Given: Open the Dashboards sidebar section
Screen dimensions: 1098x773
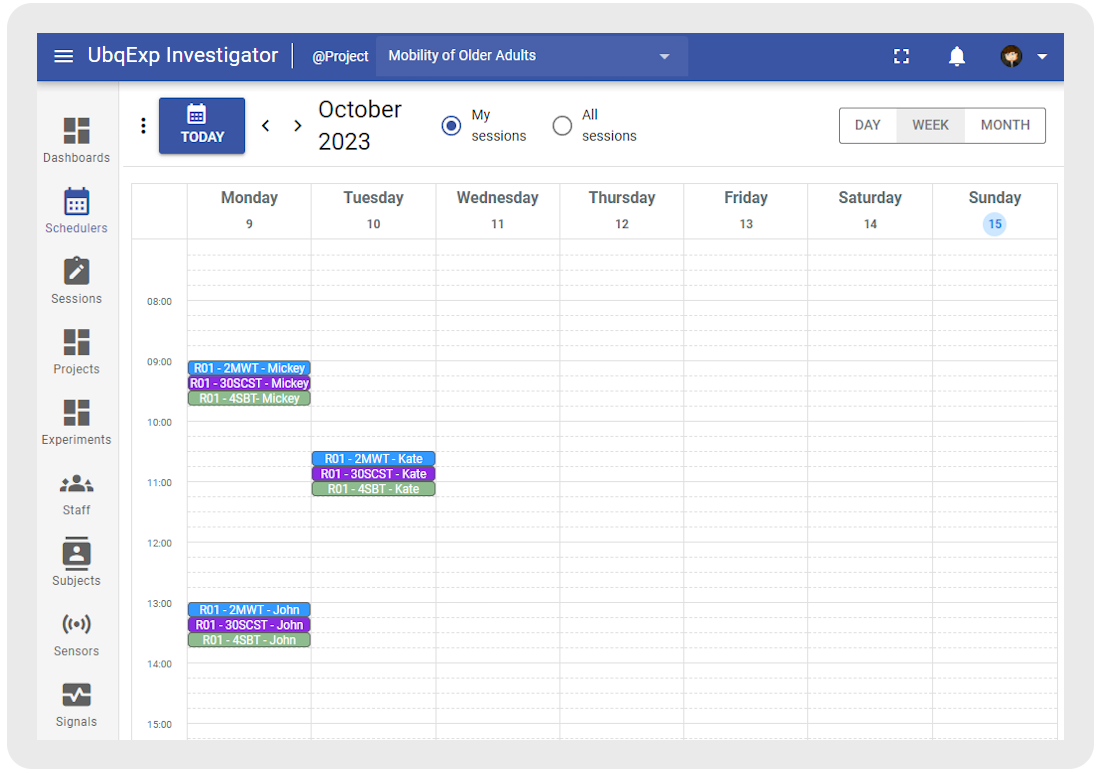Looking at the screenshot, I should coord(76,140).
